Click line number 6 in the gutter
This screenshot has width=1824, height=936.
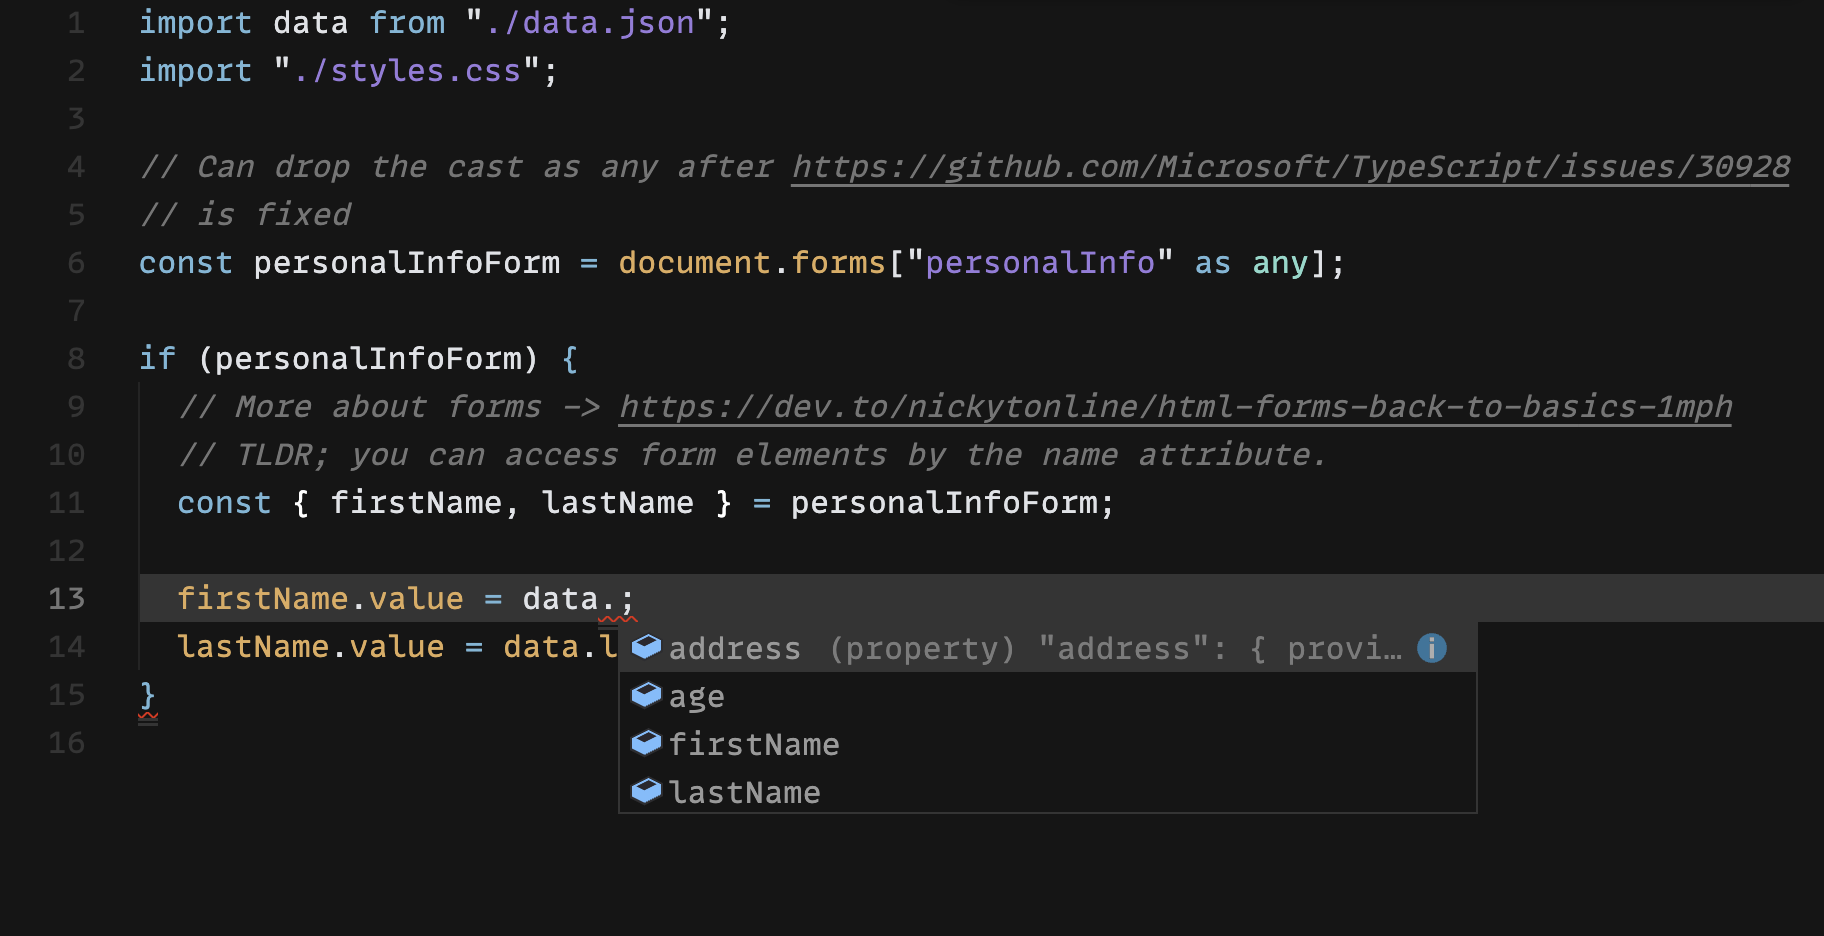[x=75, y=262]
